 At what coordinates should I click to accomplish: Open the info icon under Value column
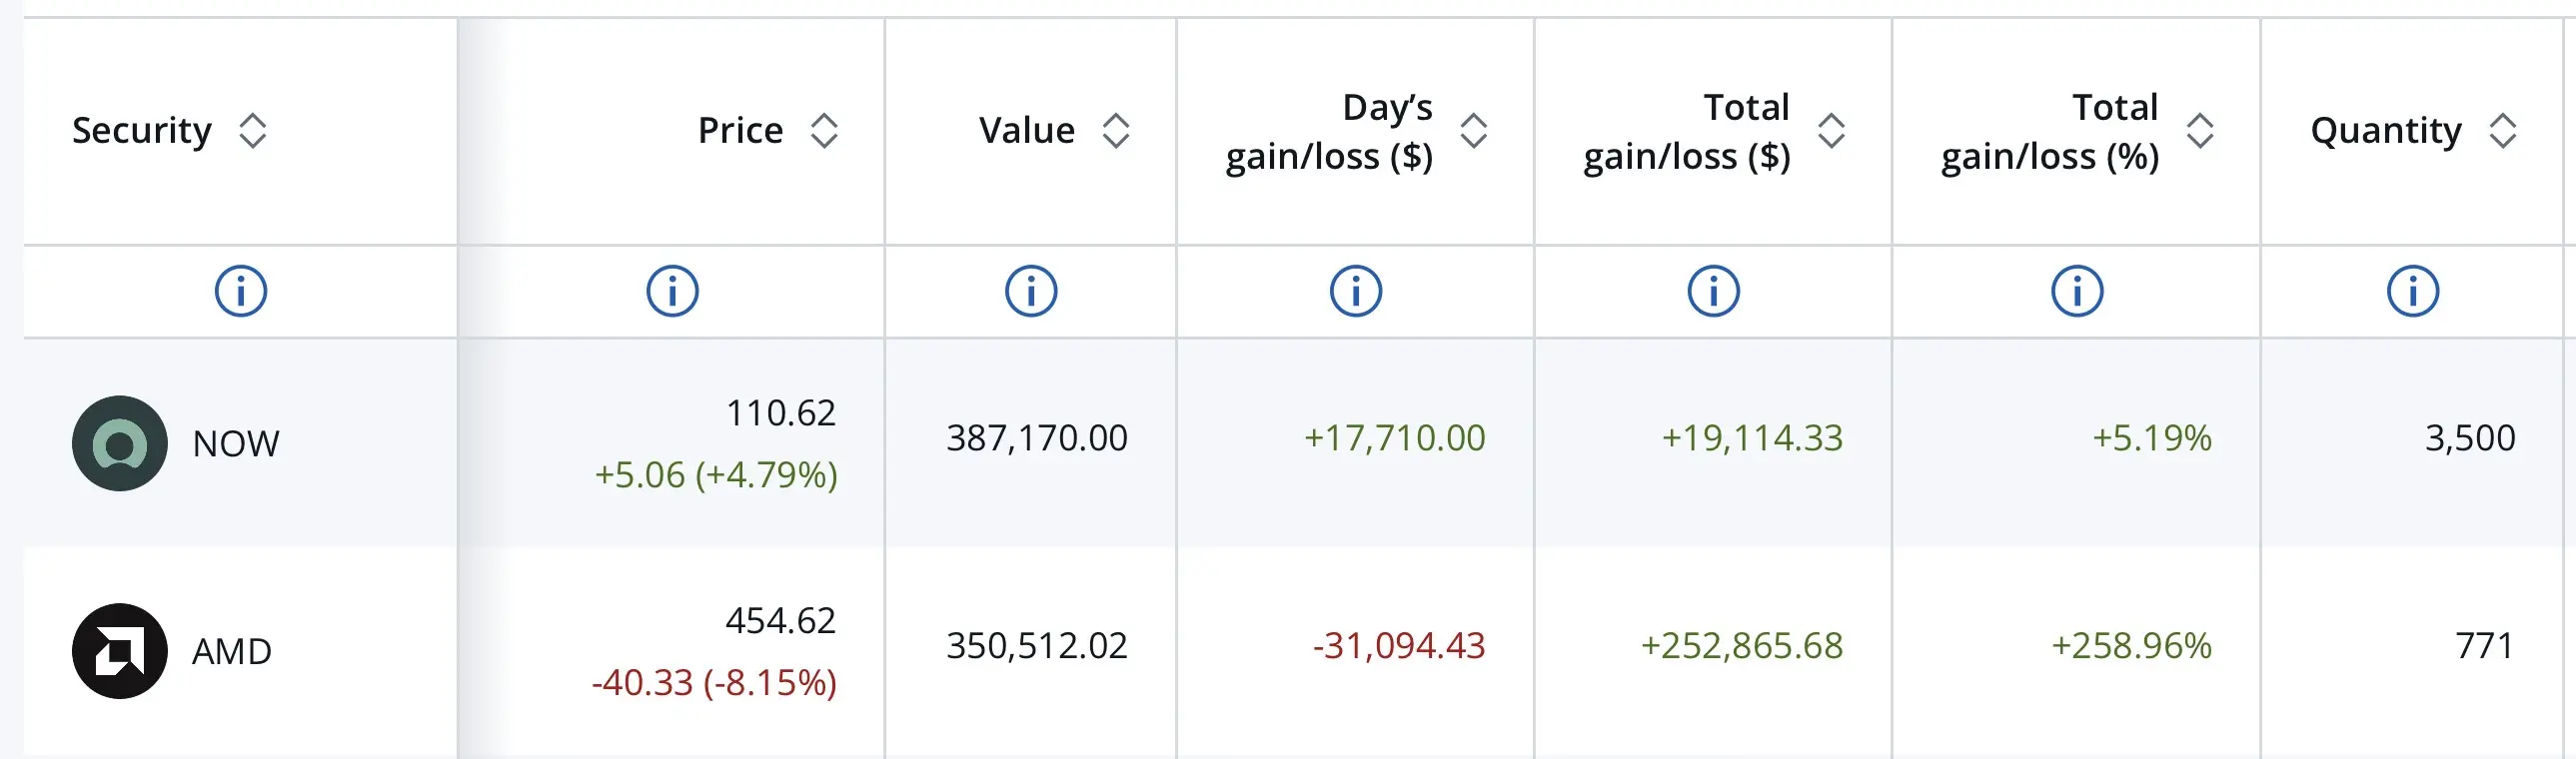click(1031, 291)
